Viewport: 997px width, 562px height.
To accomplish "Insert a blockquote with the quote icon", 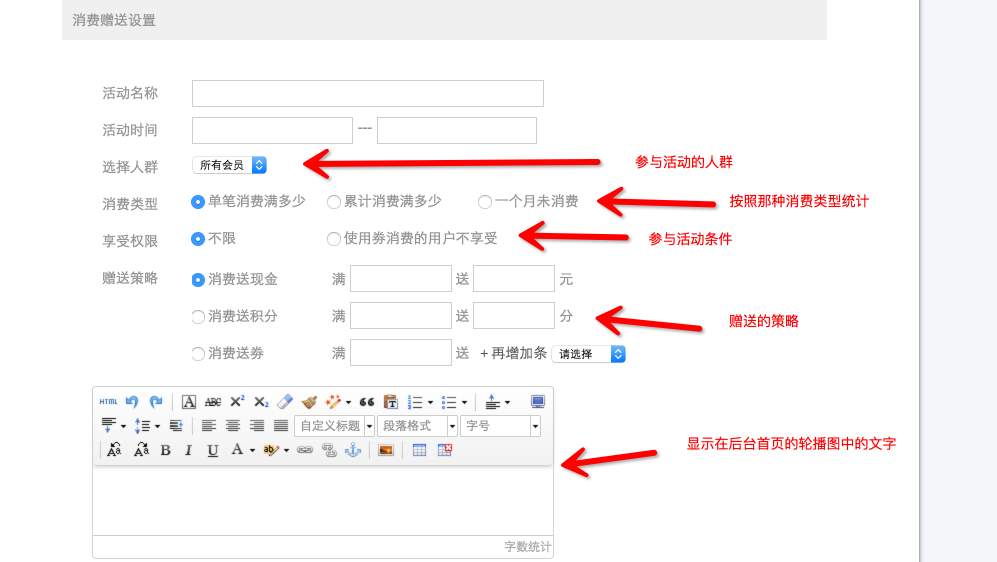I will tap(367, 402).
